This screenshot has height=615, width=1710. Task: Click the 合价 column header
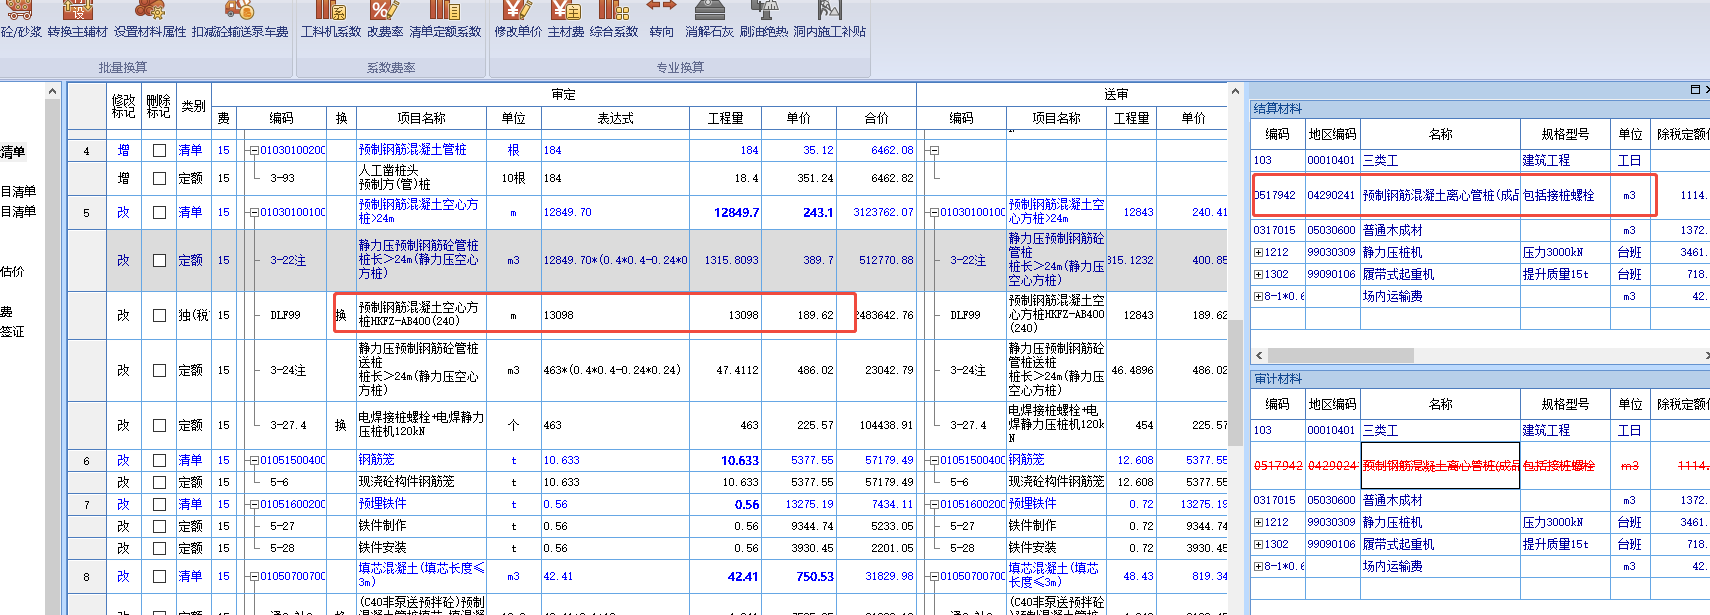click(x=877, y=118)
